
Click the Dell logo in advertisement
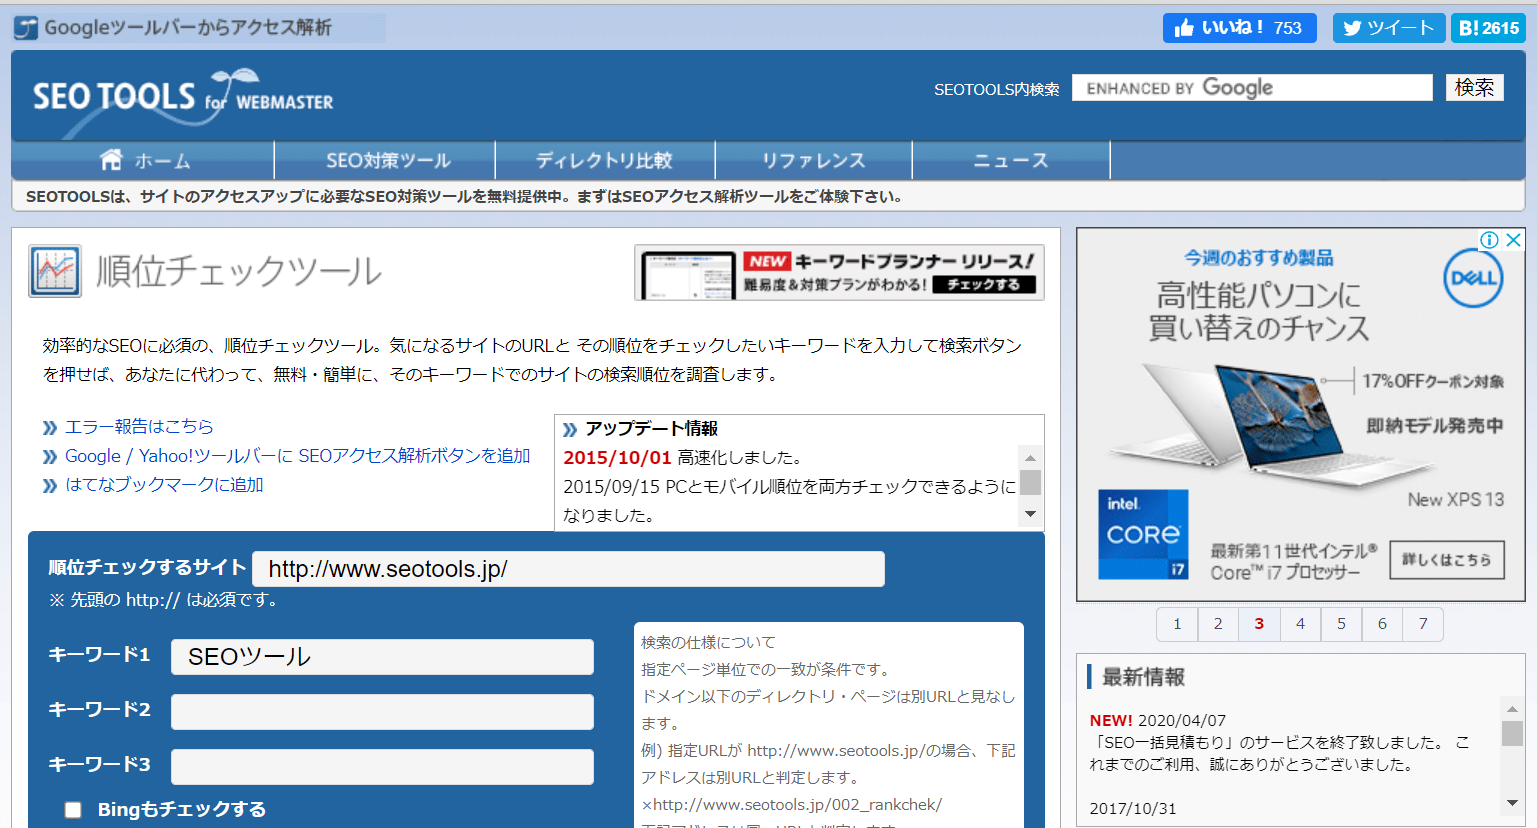coord(1473,278)
